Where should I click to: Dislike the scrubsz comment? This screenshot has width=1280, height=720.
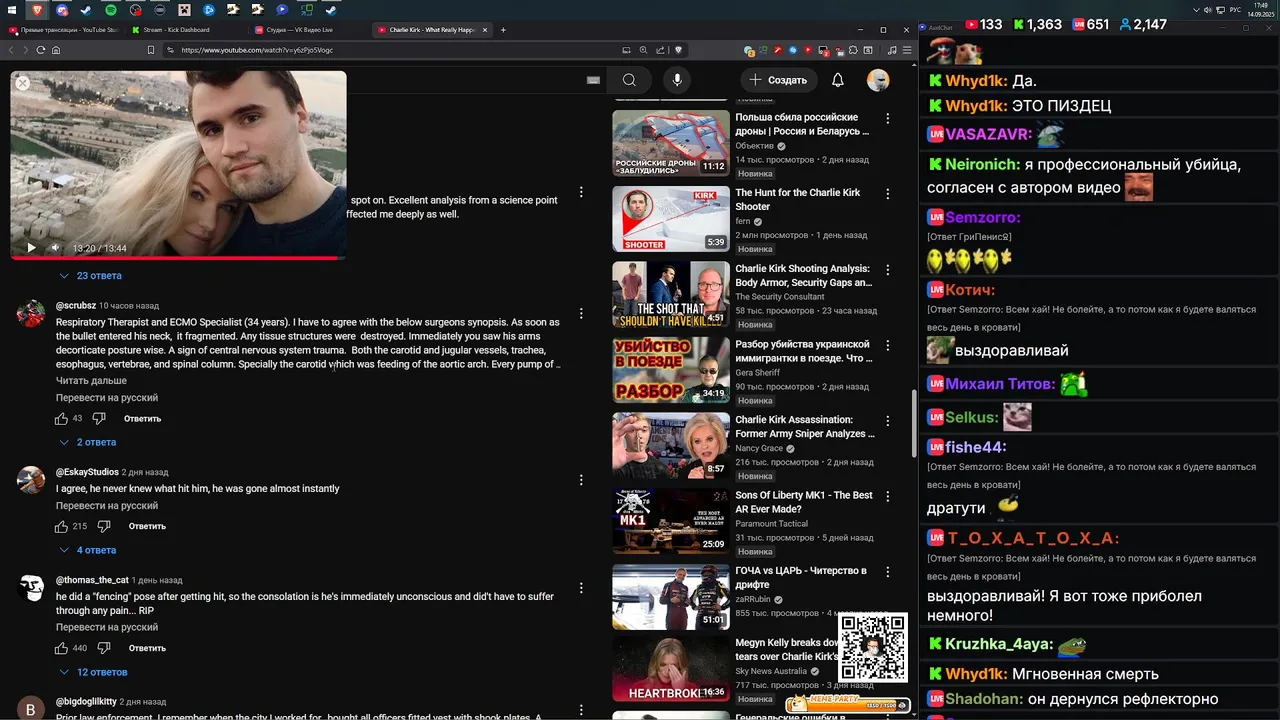click(99, 419)
